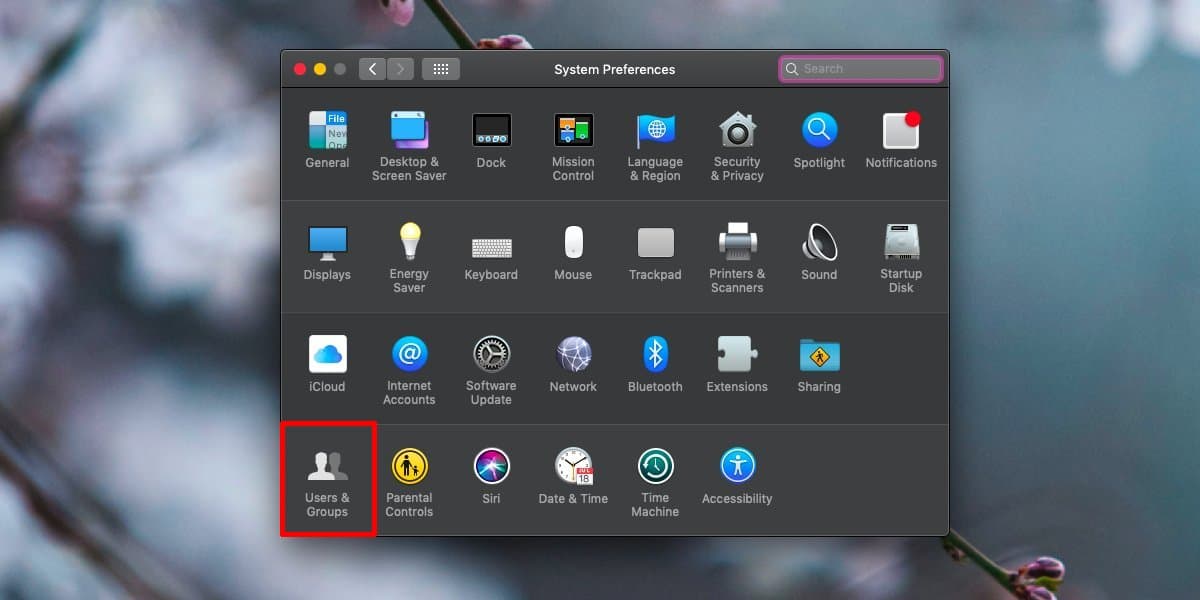
Task: Open Siri preferences
Action: pyautogui.click(x=491, y=476)
